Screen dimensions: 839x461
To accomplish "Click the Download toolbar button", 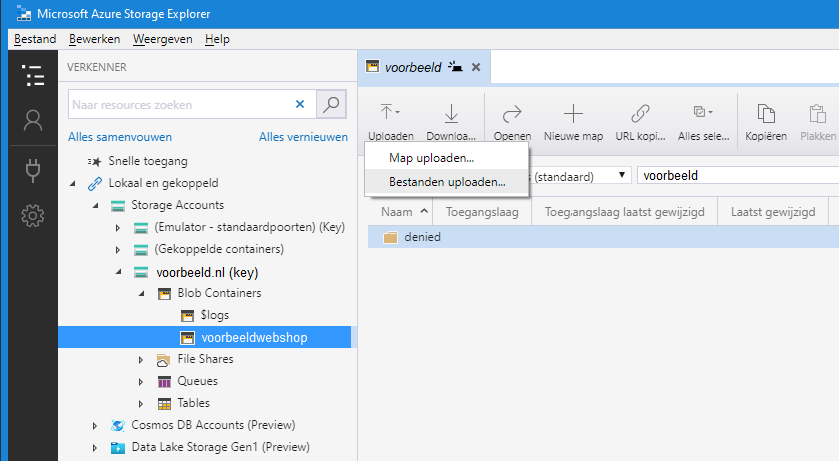I will 451,122.
